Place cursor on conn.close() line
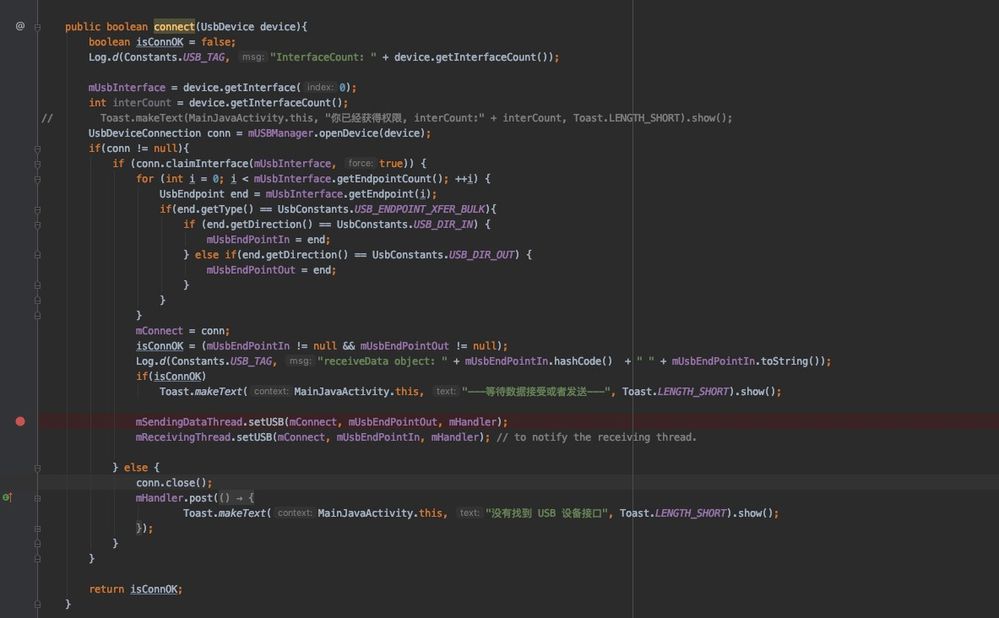 pos(160,482)
